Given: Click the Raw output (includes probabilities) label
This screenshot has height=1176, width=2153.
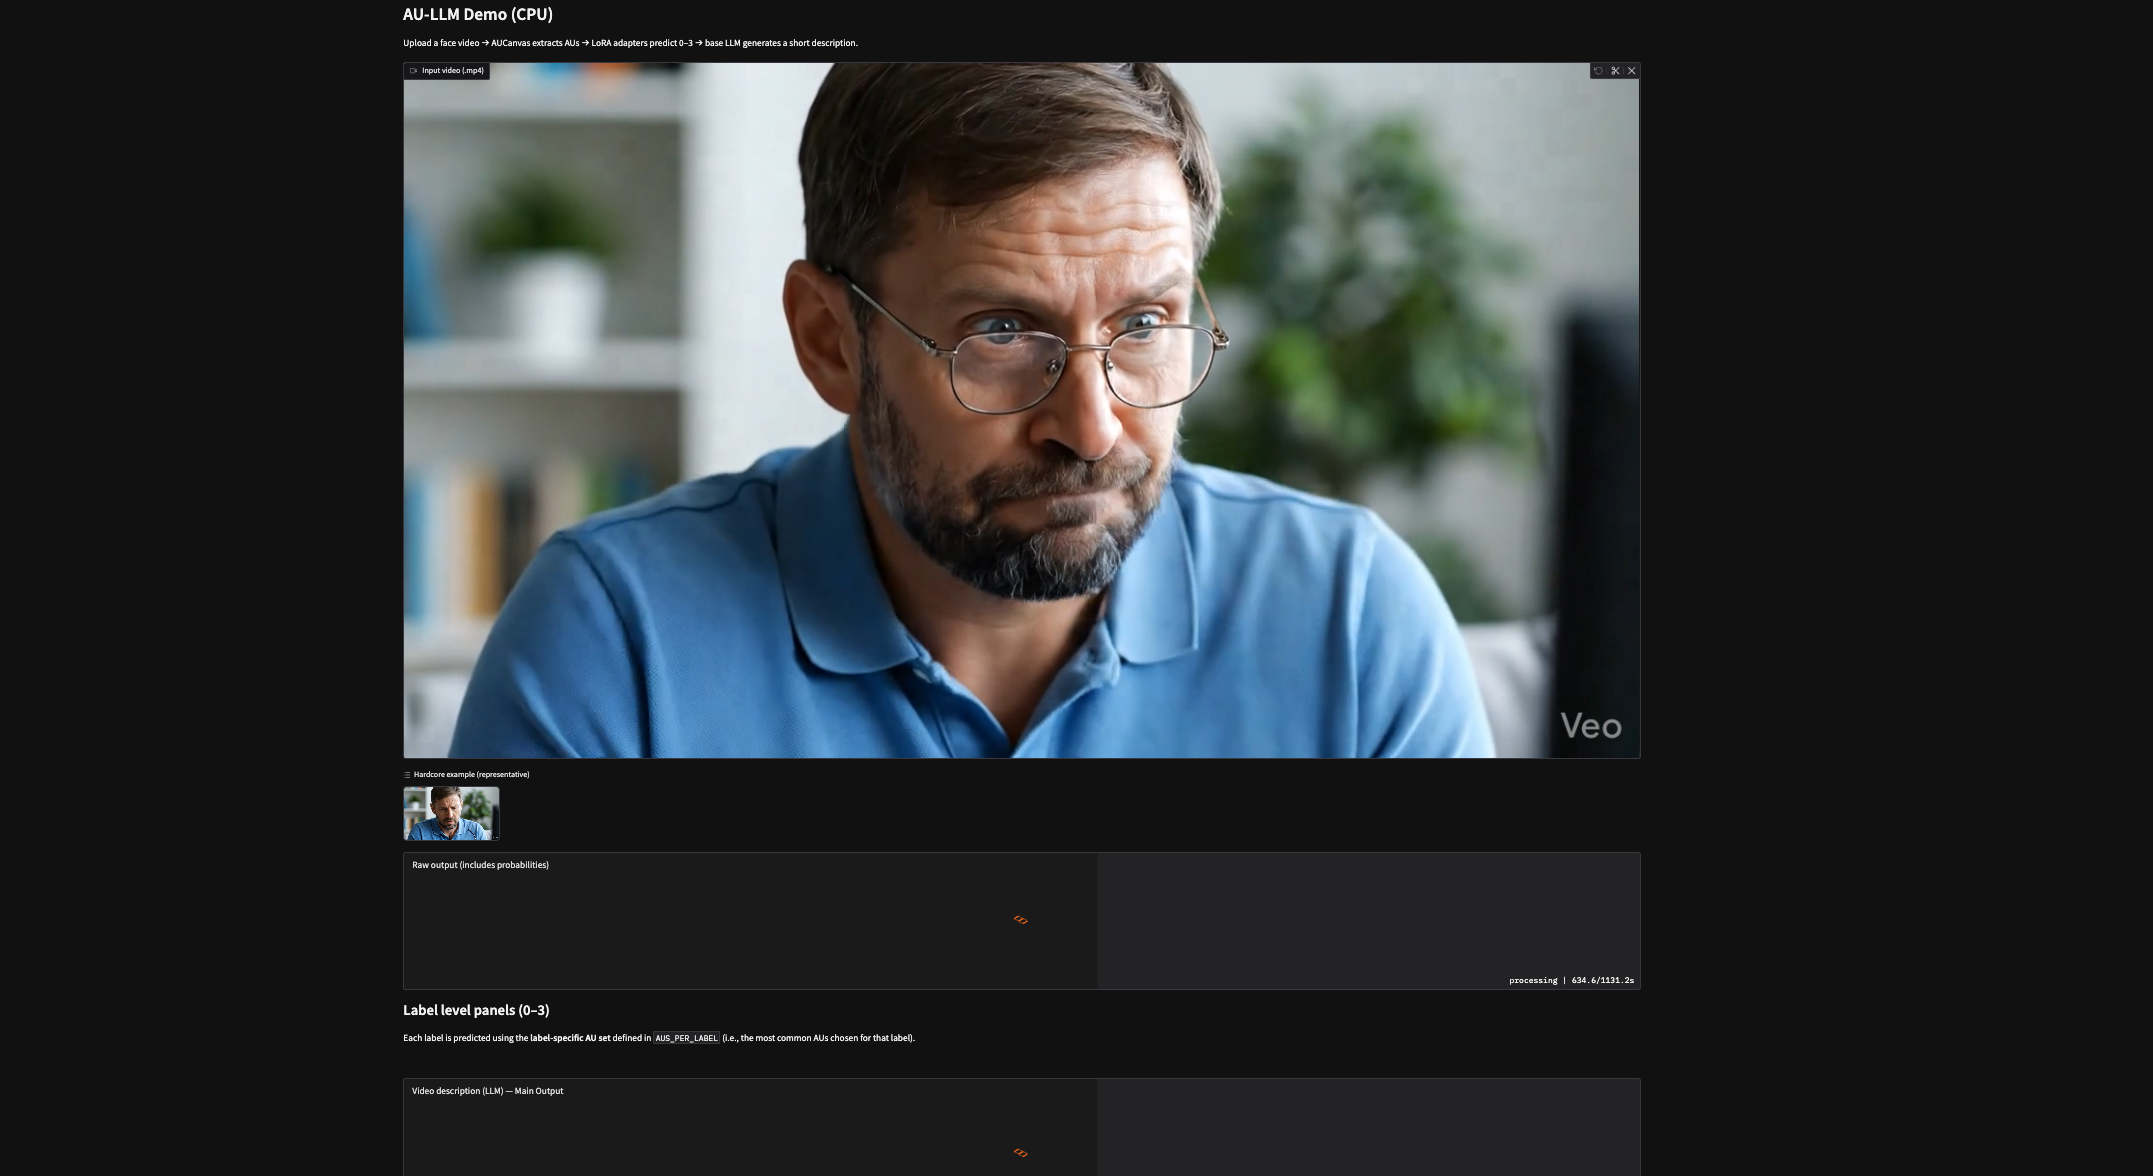Looking at the screenshot, I should click(480, 865).
